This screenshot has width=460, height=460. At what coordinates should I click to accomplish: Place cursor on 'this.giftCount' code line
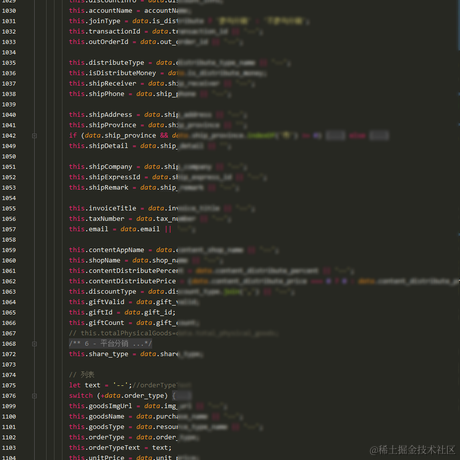(134, 323)
